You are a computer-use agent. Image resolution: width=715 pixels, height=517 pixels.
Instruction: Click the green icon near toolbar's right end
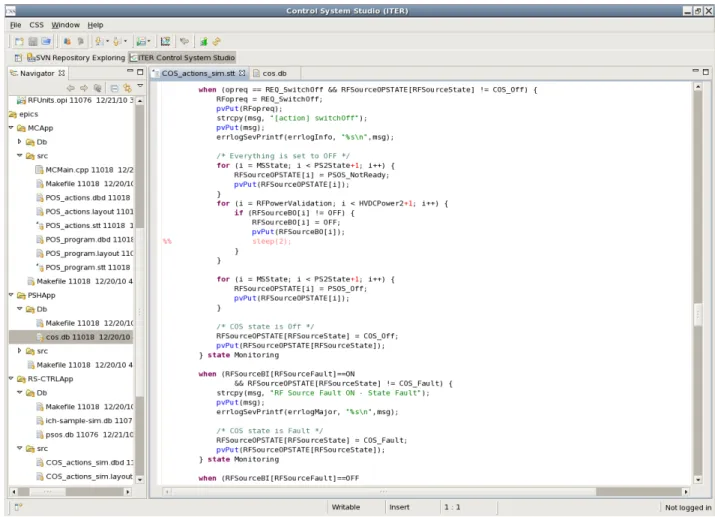[203, 41]
